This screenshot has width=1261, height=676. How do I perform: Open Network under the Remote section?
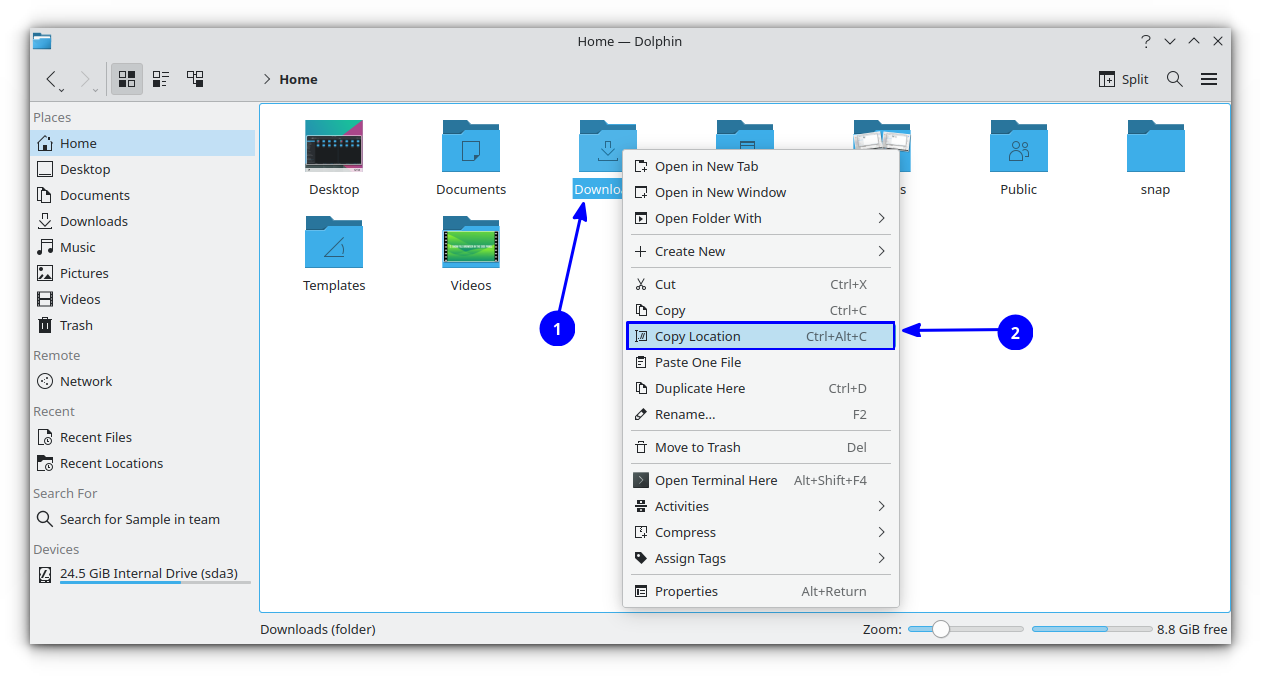tap(85, 380)
